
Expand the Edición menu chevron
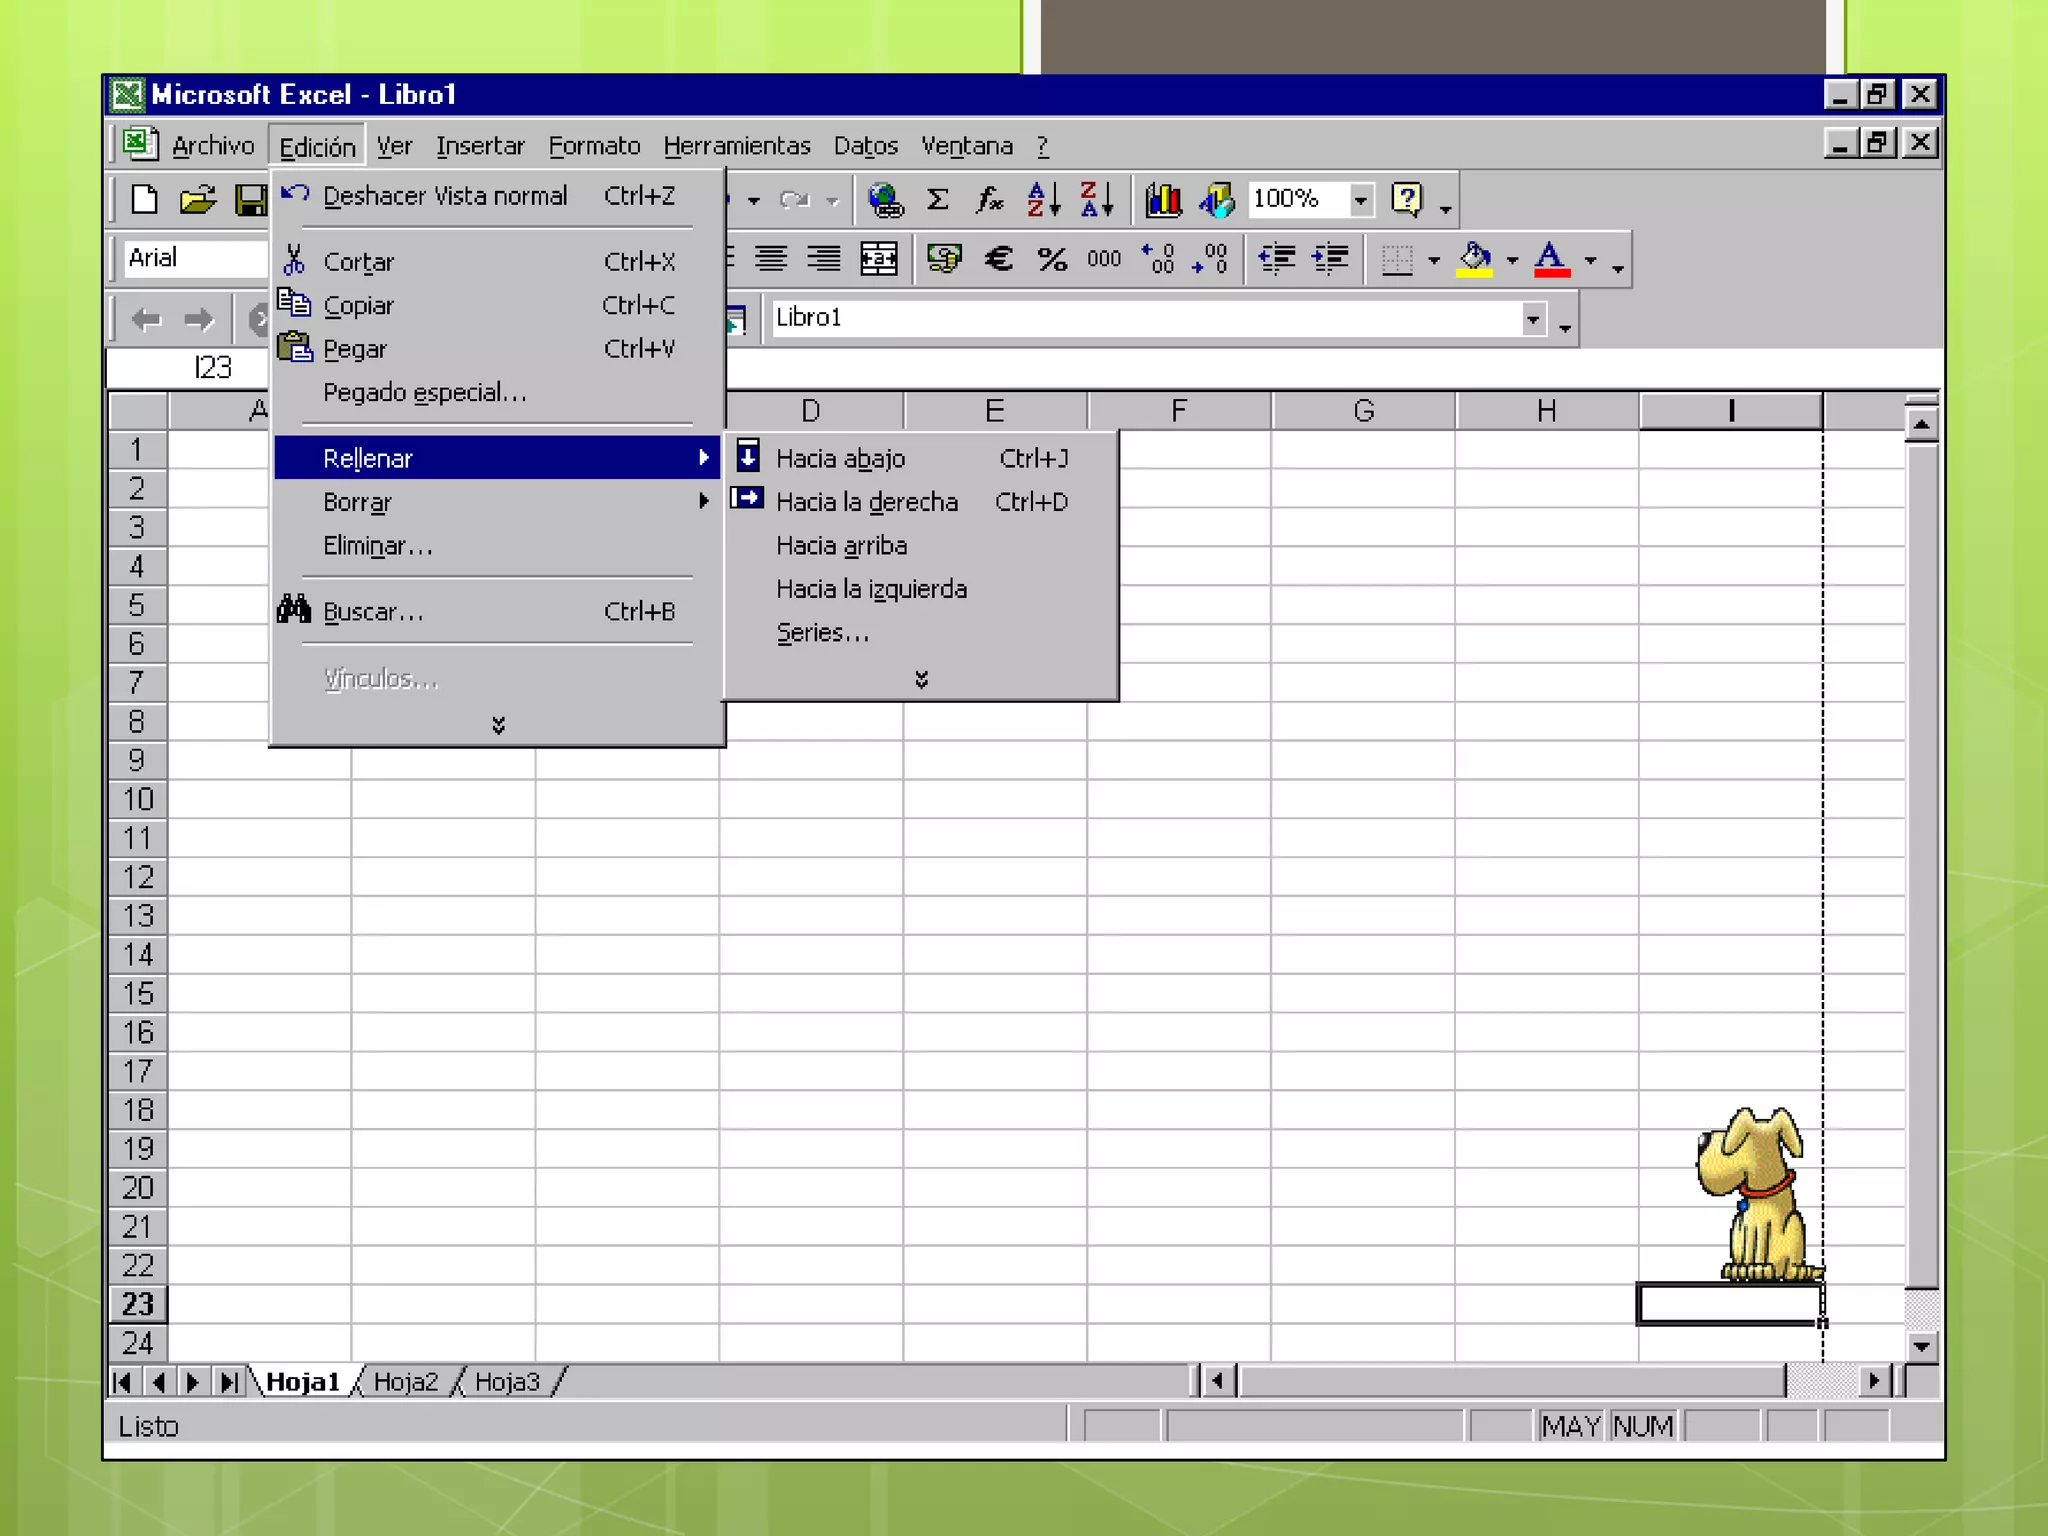tap(498, 724)
